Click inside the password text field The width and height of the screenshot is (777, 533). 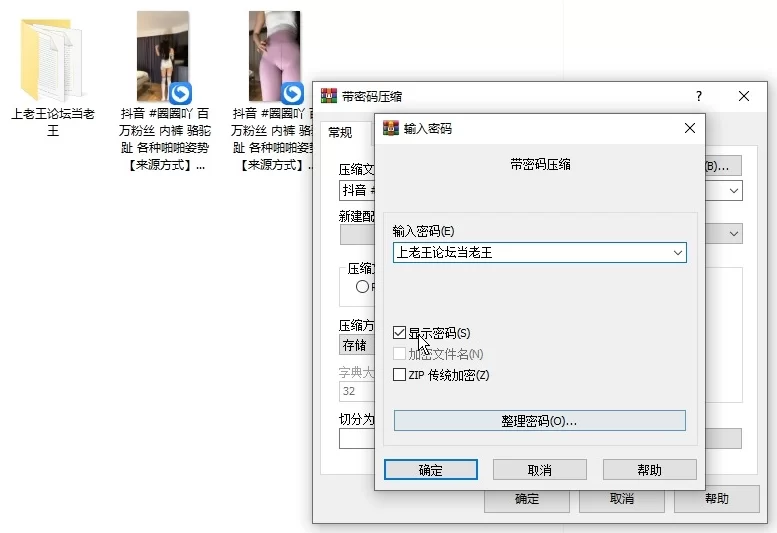tap(530, 254)
